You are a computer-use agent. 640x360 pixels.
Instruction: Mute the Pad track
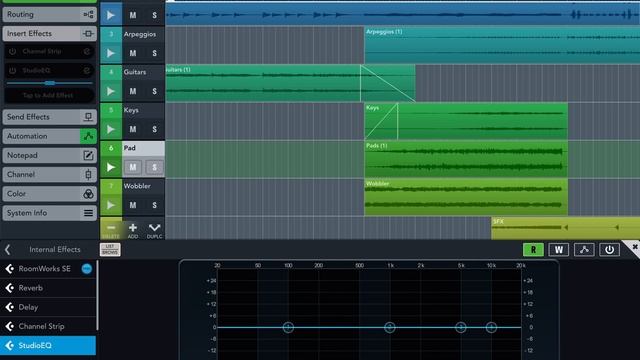click(133, 167)
